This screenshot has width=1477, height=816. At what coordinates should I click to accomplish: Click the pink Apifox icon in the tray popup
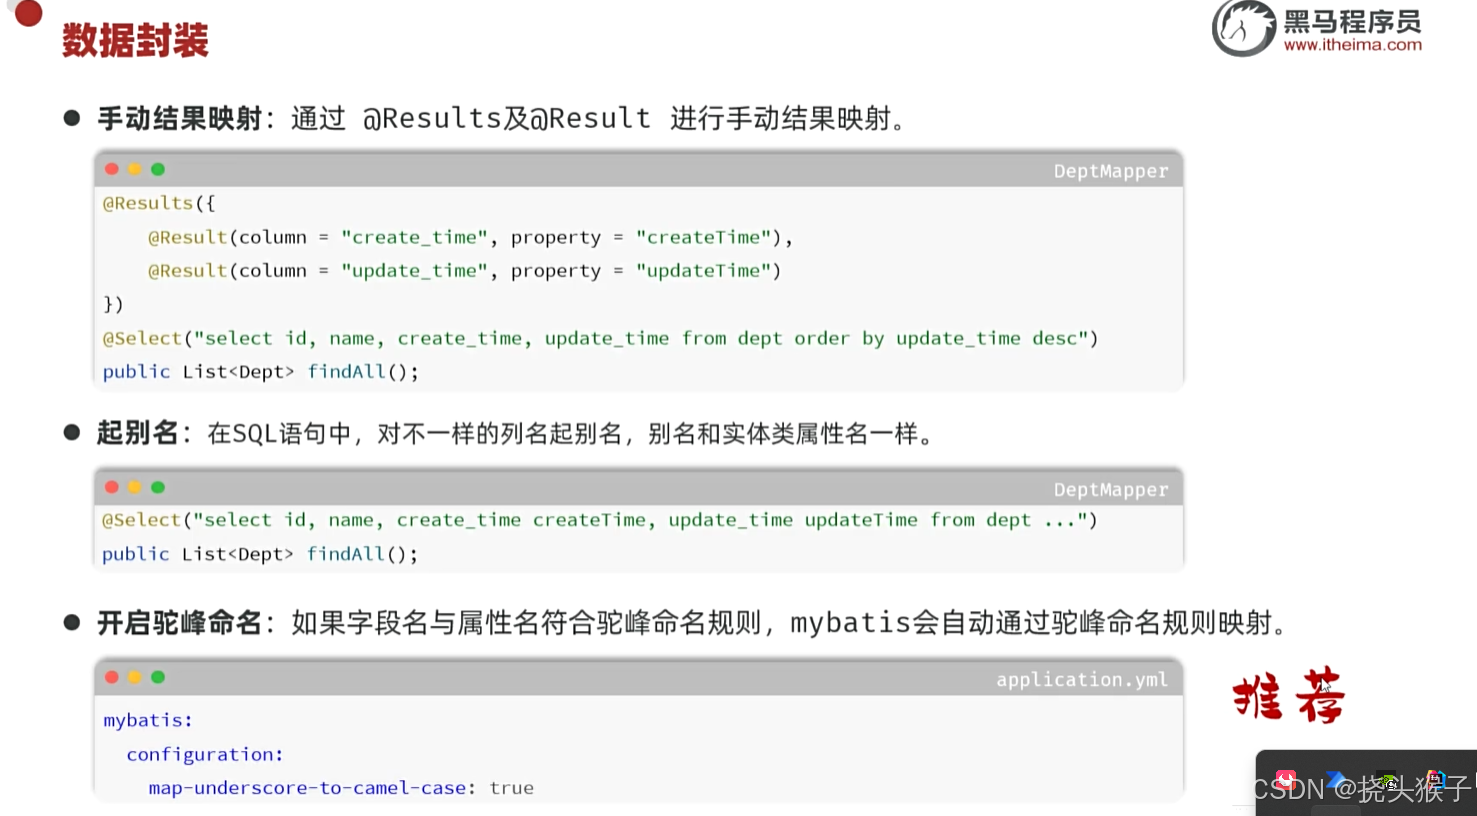point(1286,781)
